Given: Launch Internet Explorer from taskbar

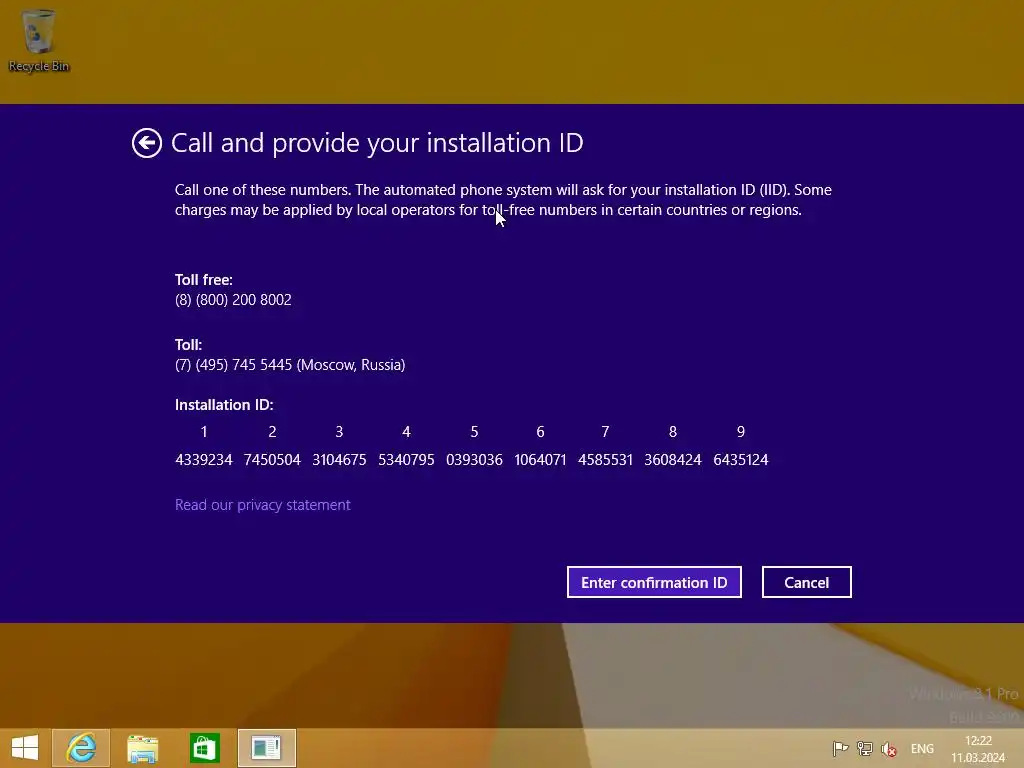Looking at the screenshot, I should pyautogui.click(x=81, y=748).
